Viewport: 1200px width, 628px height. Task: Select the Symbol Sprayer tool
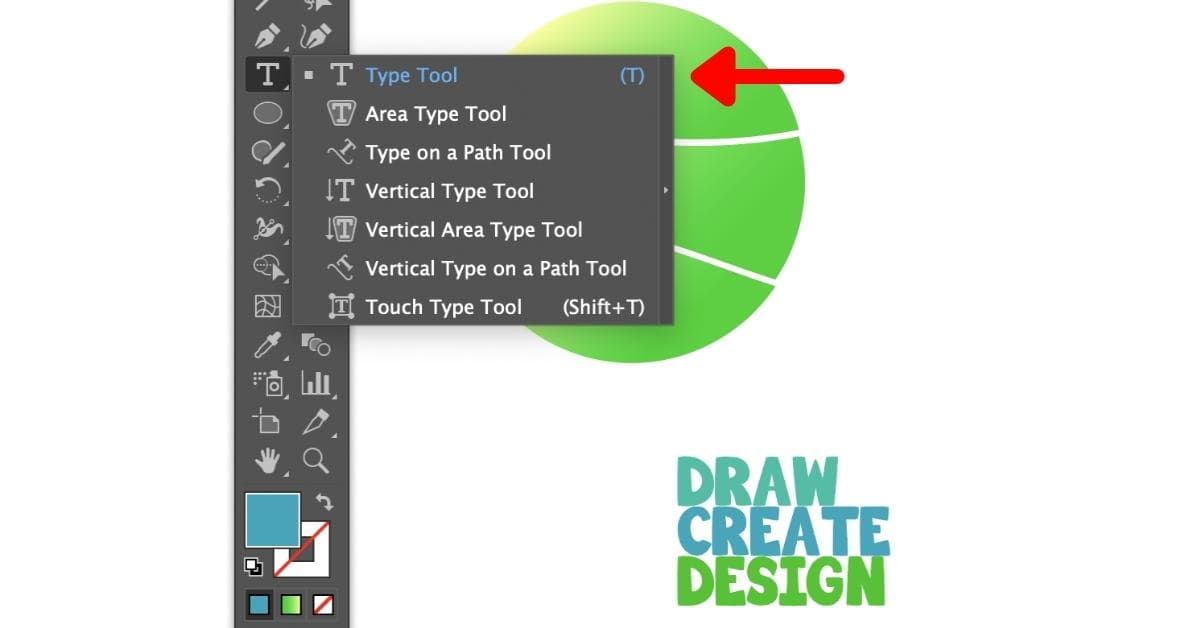267,384
